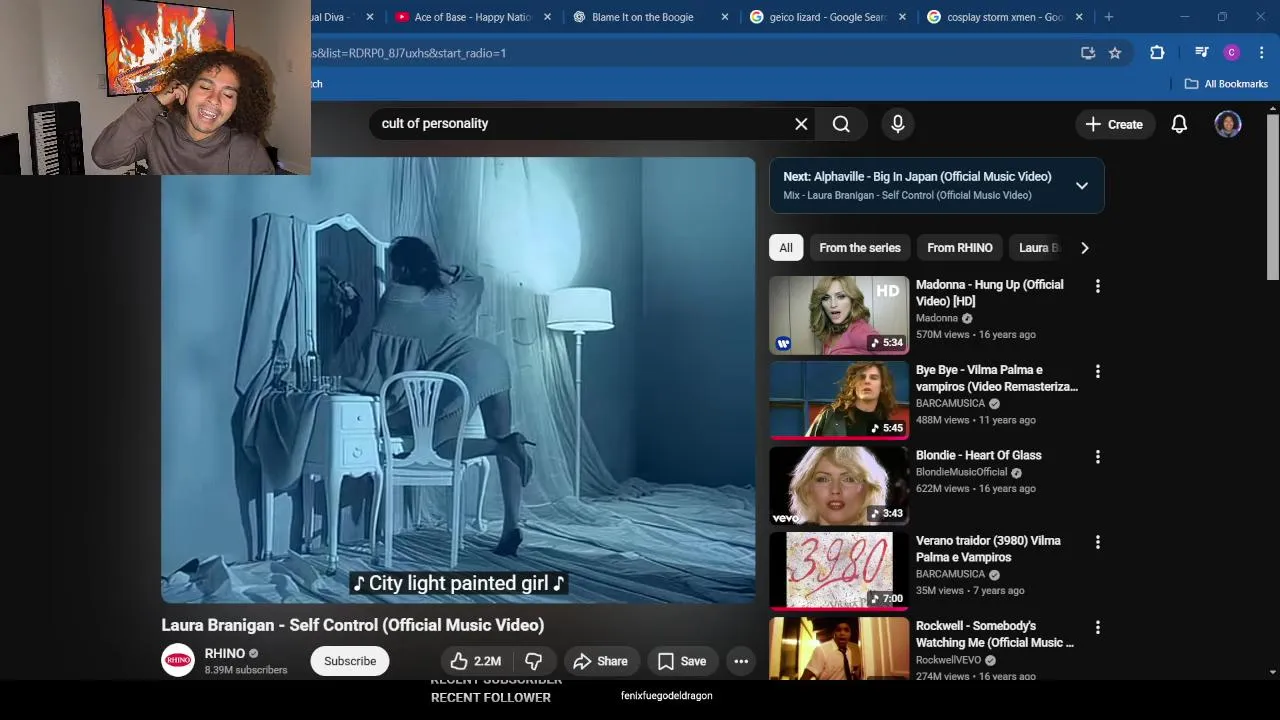Open options for Blondie Heart Of Glass
The height and width of the screenshot is (720, 1280).
tap(1097, 457)
